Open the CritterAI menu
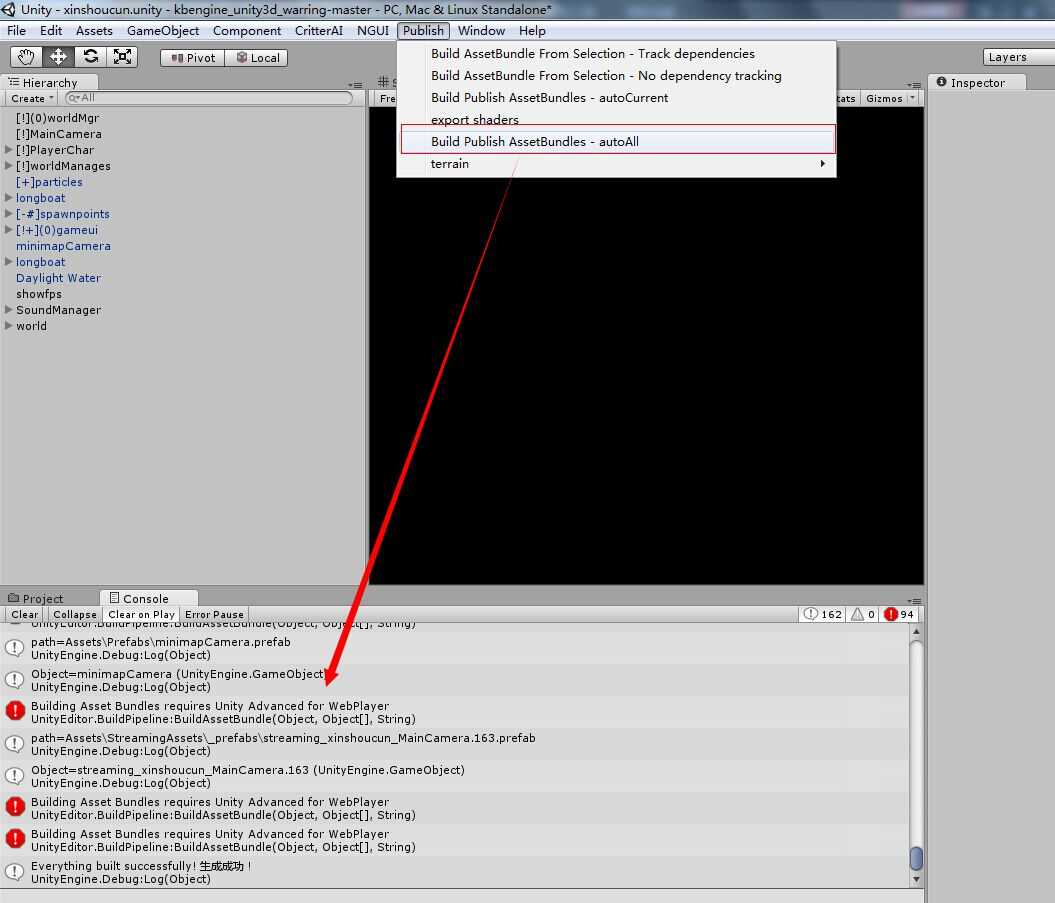The height and width of the screenshot is (903, 1055). [319, 31]
